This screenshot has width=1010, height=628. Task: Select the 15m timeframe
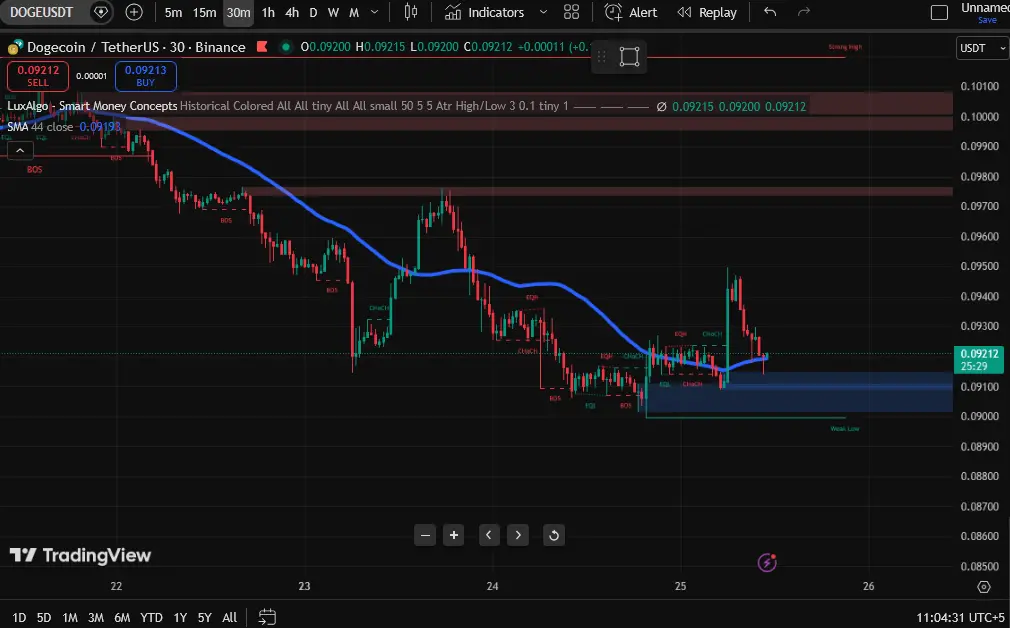pyautogui.click(x=204, y=12)
